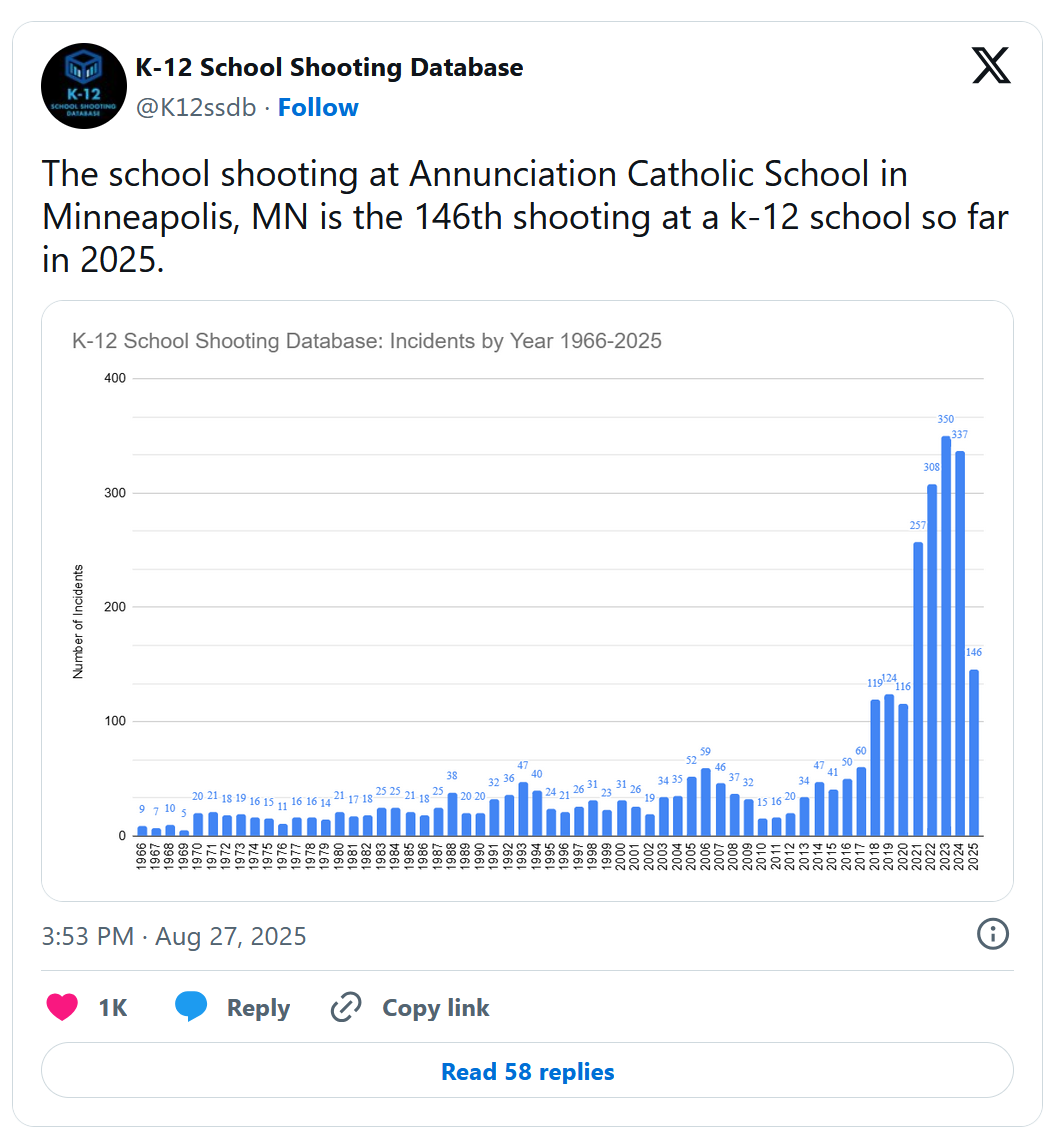Click the Copy link label

(x=435, y=1008)
